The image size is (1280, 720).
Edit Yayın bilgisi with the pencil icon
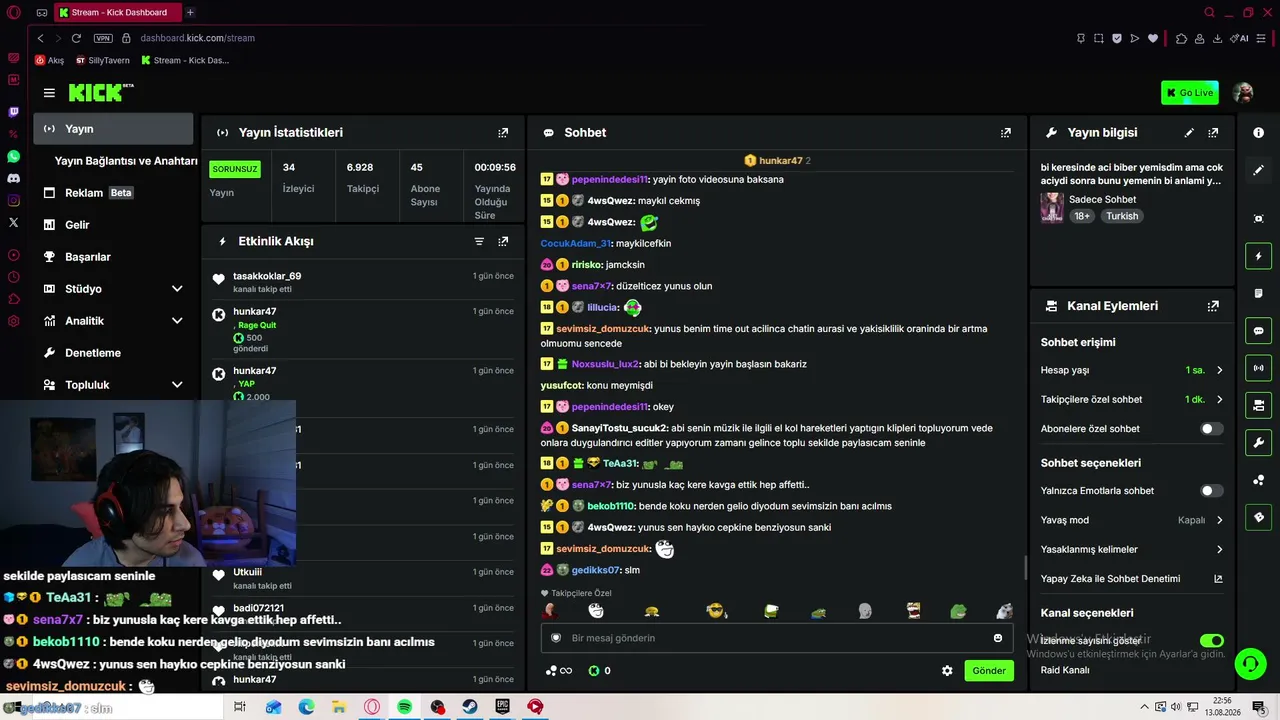click(1189, 132)
